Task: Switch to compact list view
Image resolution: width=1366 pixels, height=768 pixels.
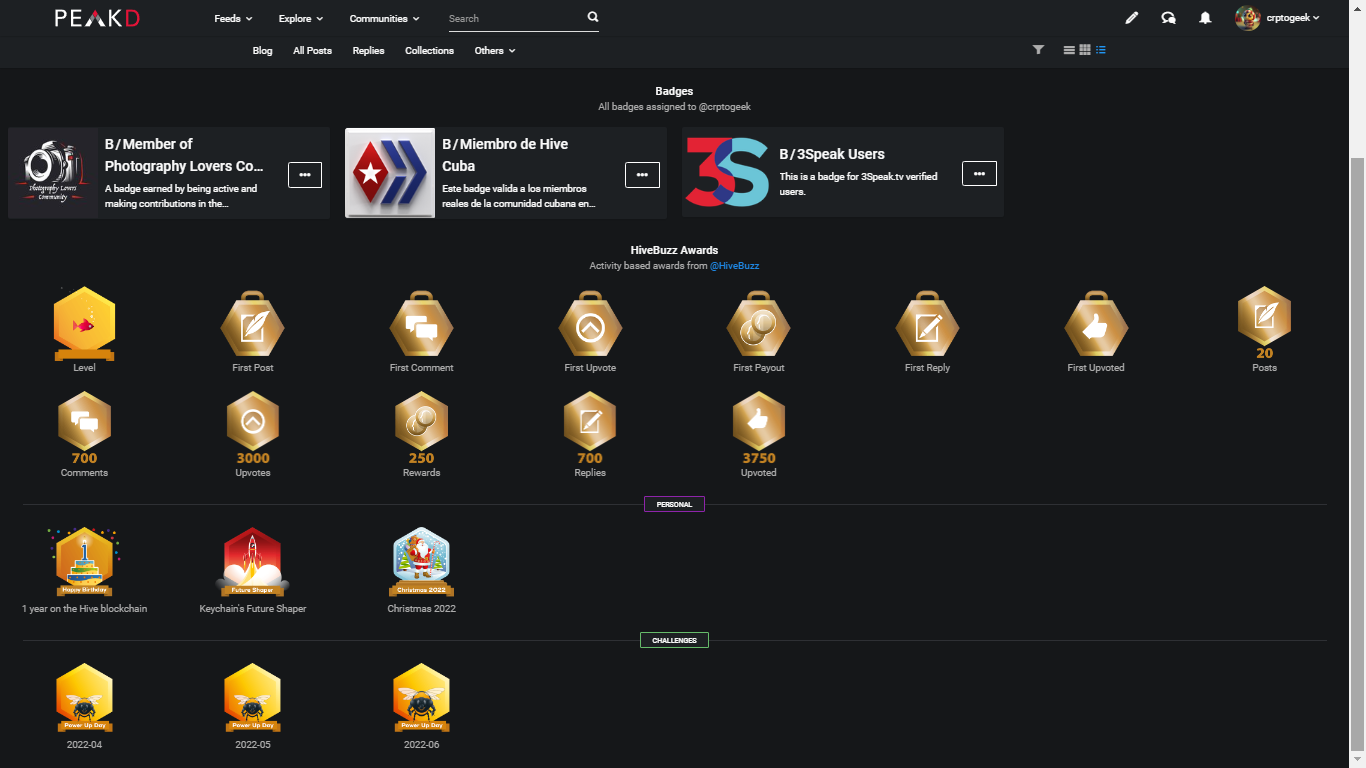Action: pyautogui.click(x=1069, y=50)
